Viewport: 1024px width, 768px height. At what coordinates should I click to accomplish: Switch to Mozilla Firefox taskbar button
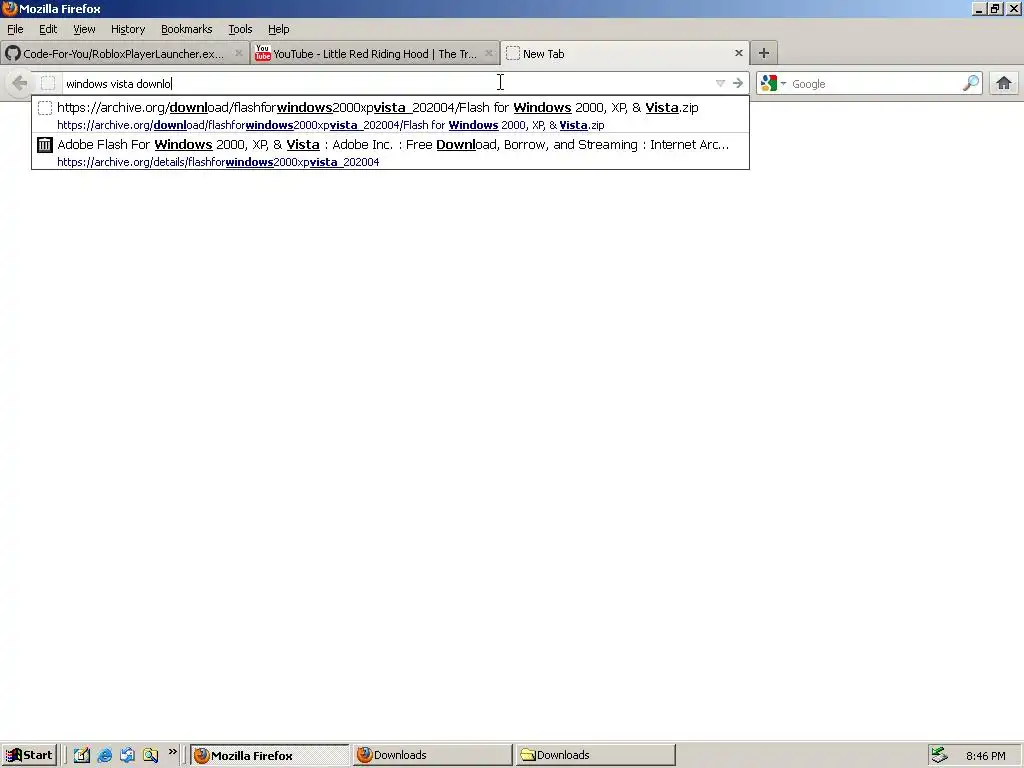point(270,755)
